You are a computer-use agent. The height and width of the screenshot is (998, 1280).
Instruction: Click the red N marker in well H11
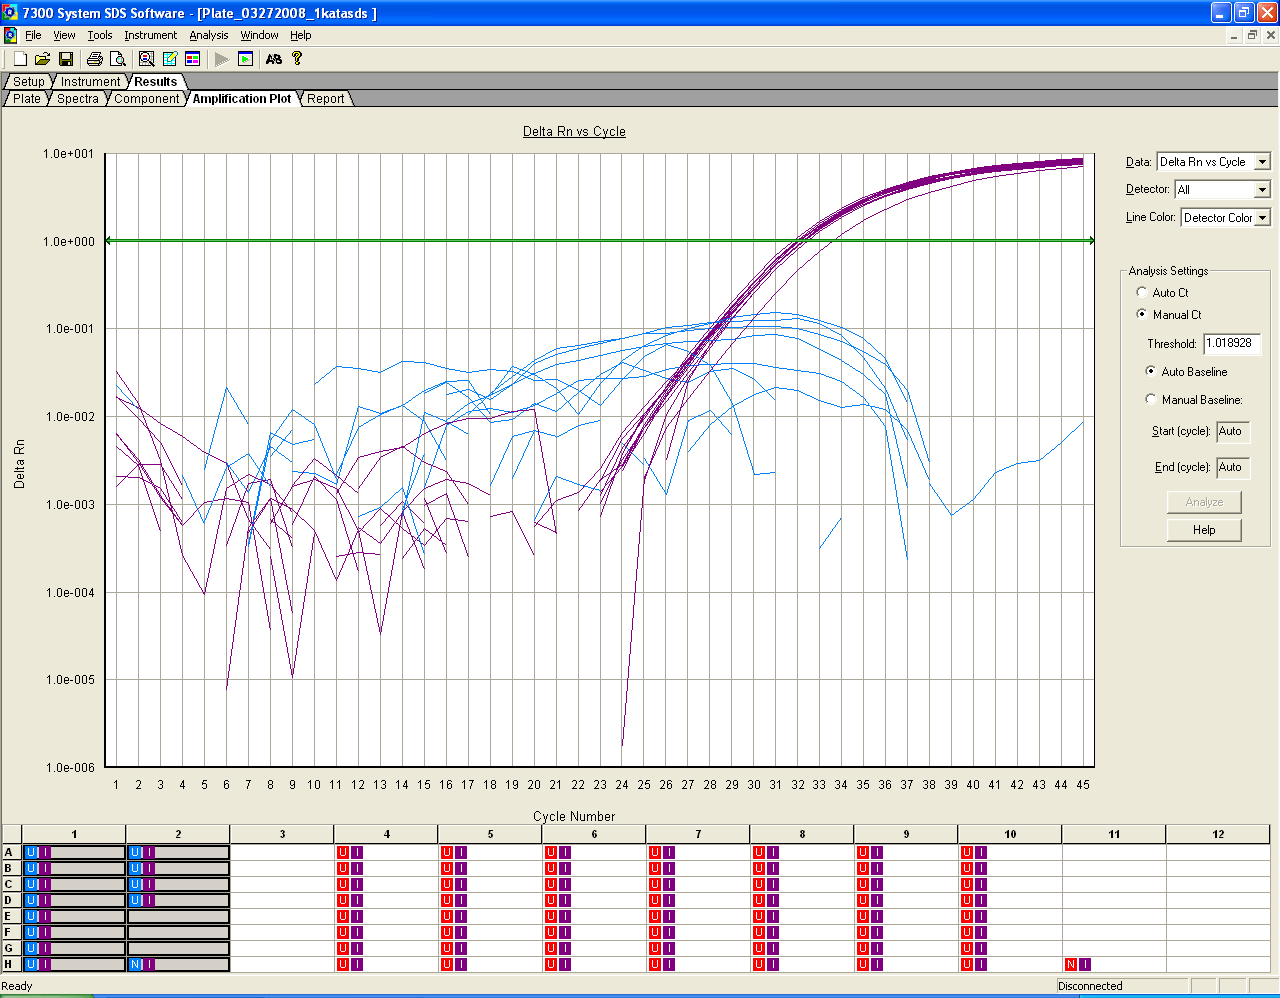[1071, 964]
